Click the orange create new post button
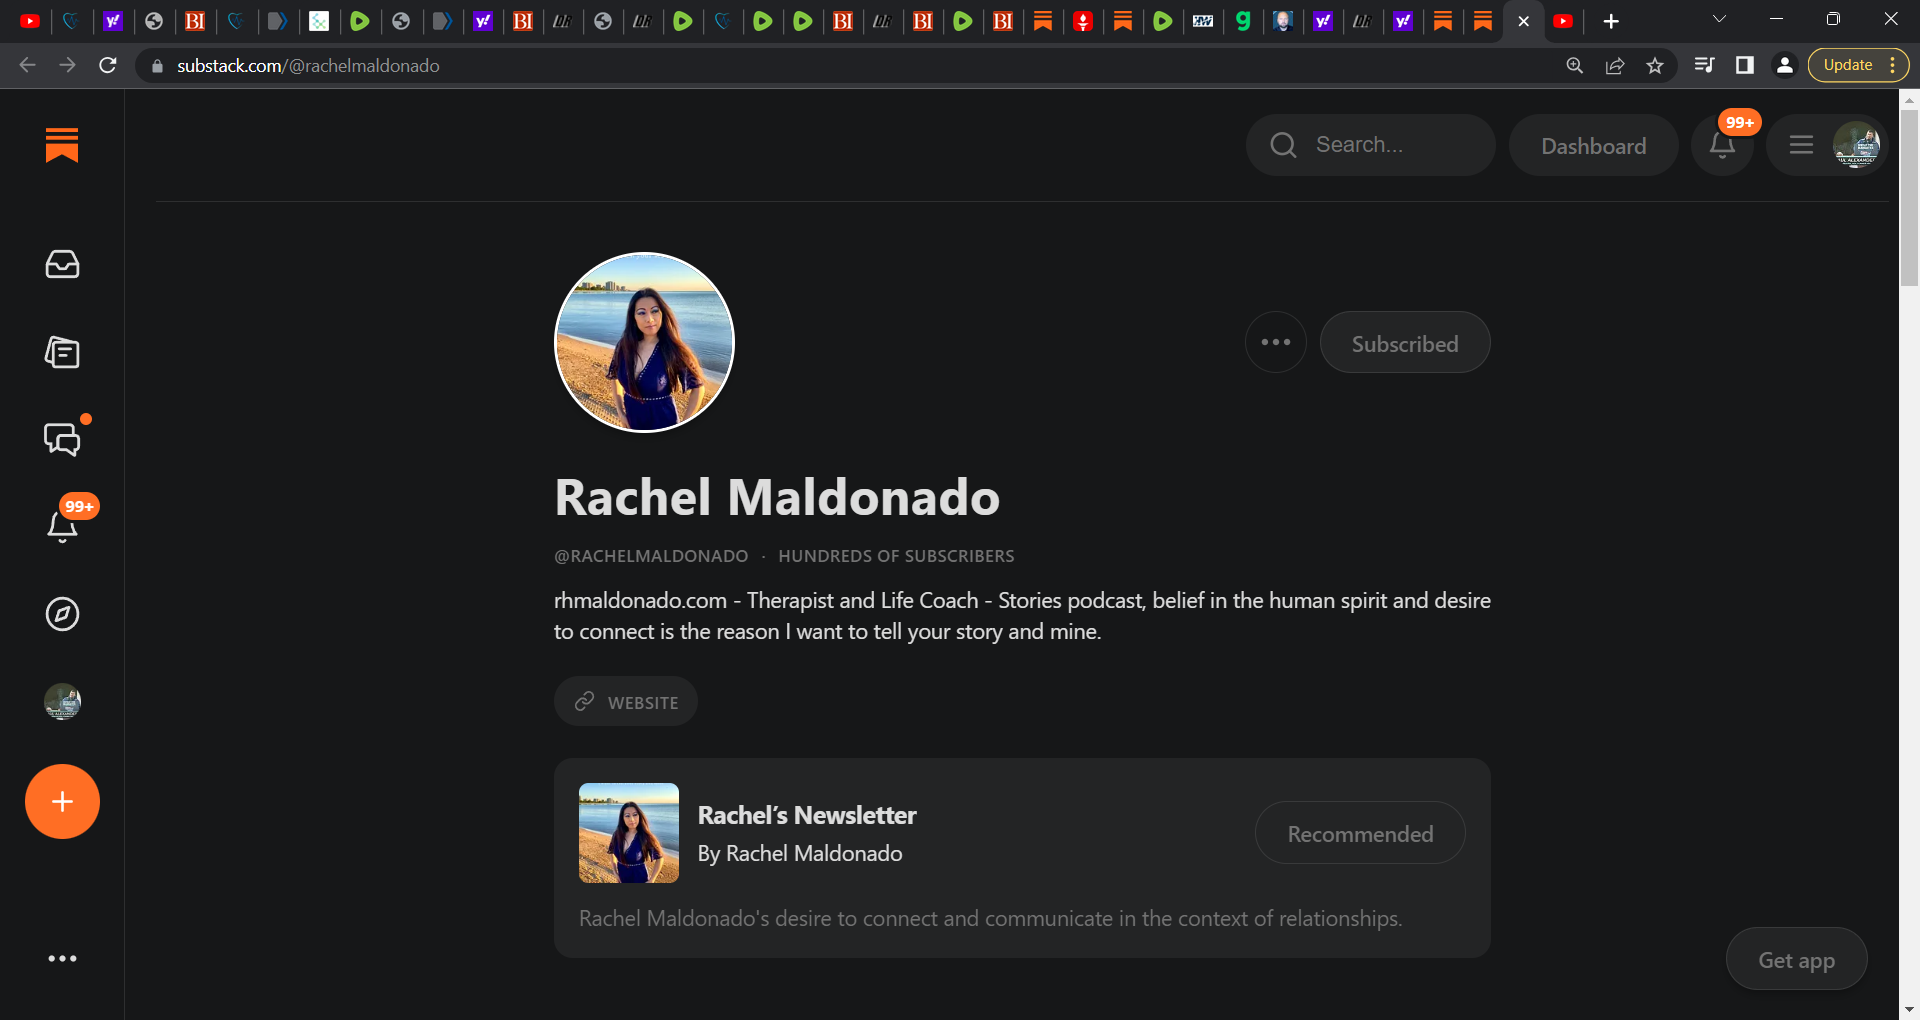The width and height of the screenshot is (1920, 1020). click(62, 802)
